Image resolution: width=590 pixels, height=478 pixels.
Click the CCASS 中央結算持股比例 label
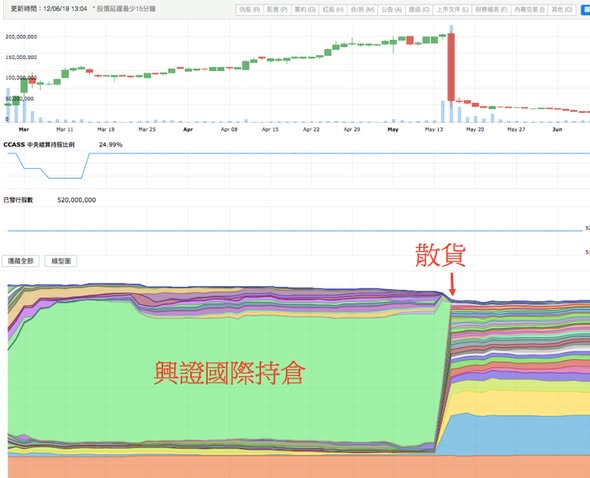tap(39, 145)
